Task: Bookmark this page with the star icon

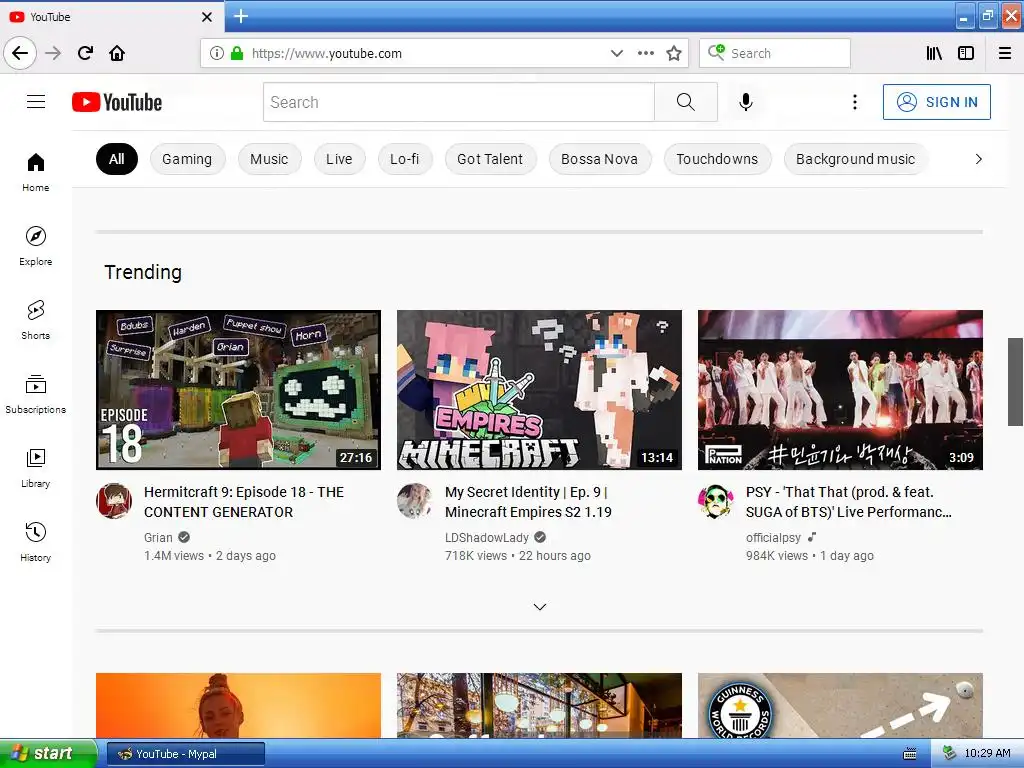Action: tap(674, 53)
